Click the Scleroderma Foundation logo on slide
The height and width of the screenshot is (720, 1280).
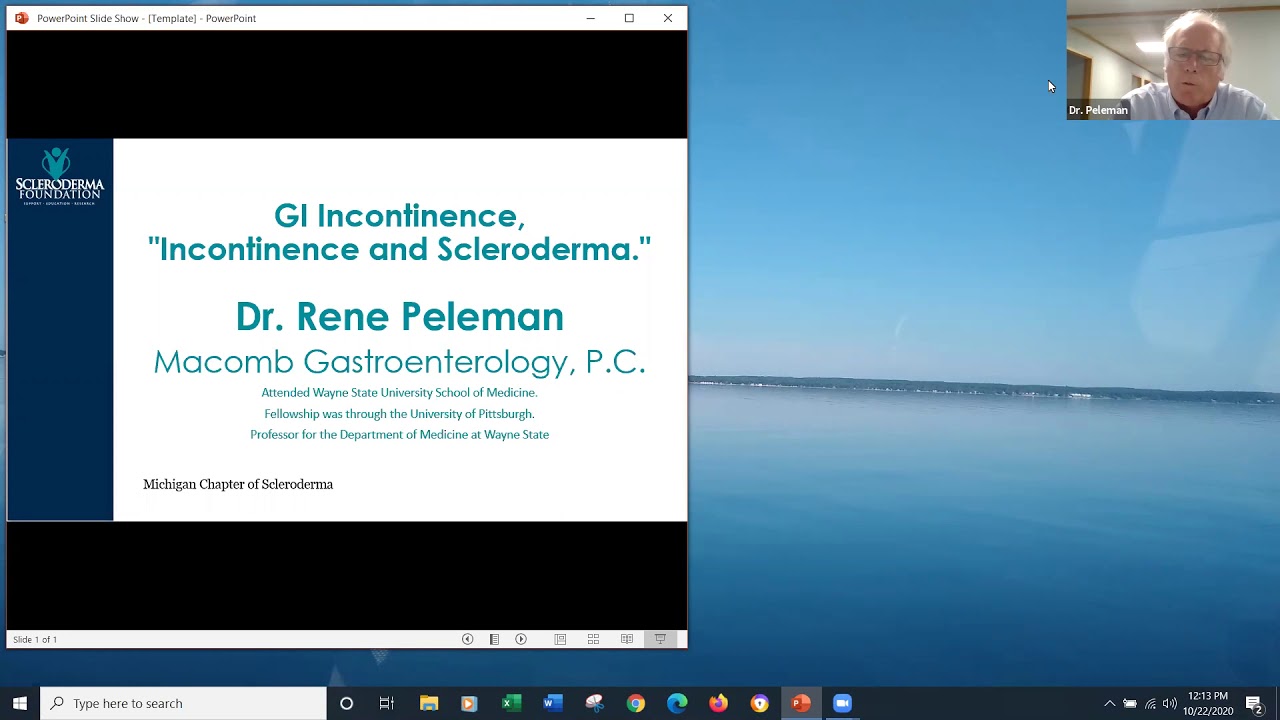[60, 177]
